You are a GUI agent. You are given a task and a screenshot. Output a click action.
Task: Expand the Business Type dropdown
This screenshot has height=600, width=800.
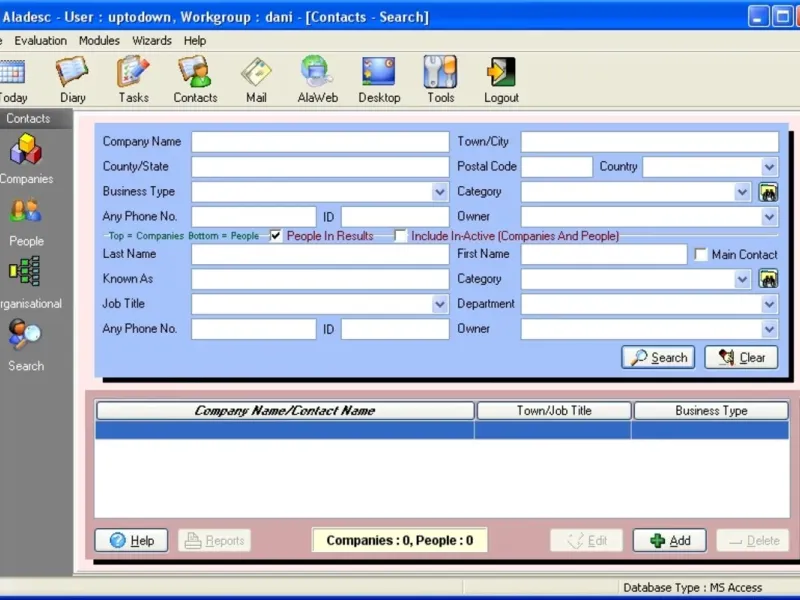440,192
